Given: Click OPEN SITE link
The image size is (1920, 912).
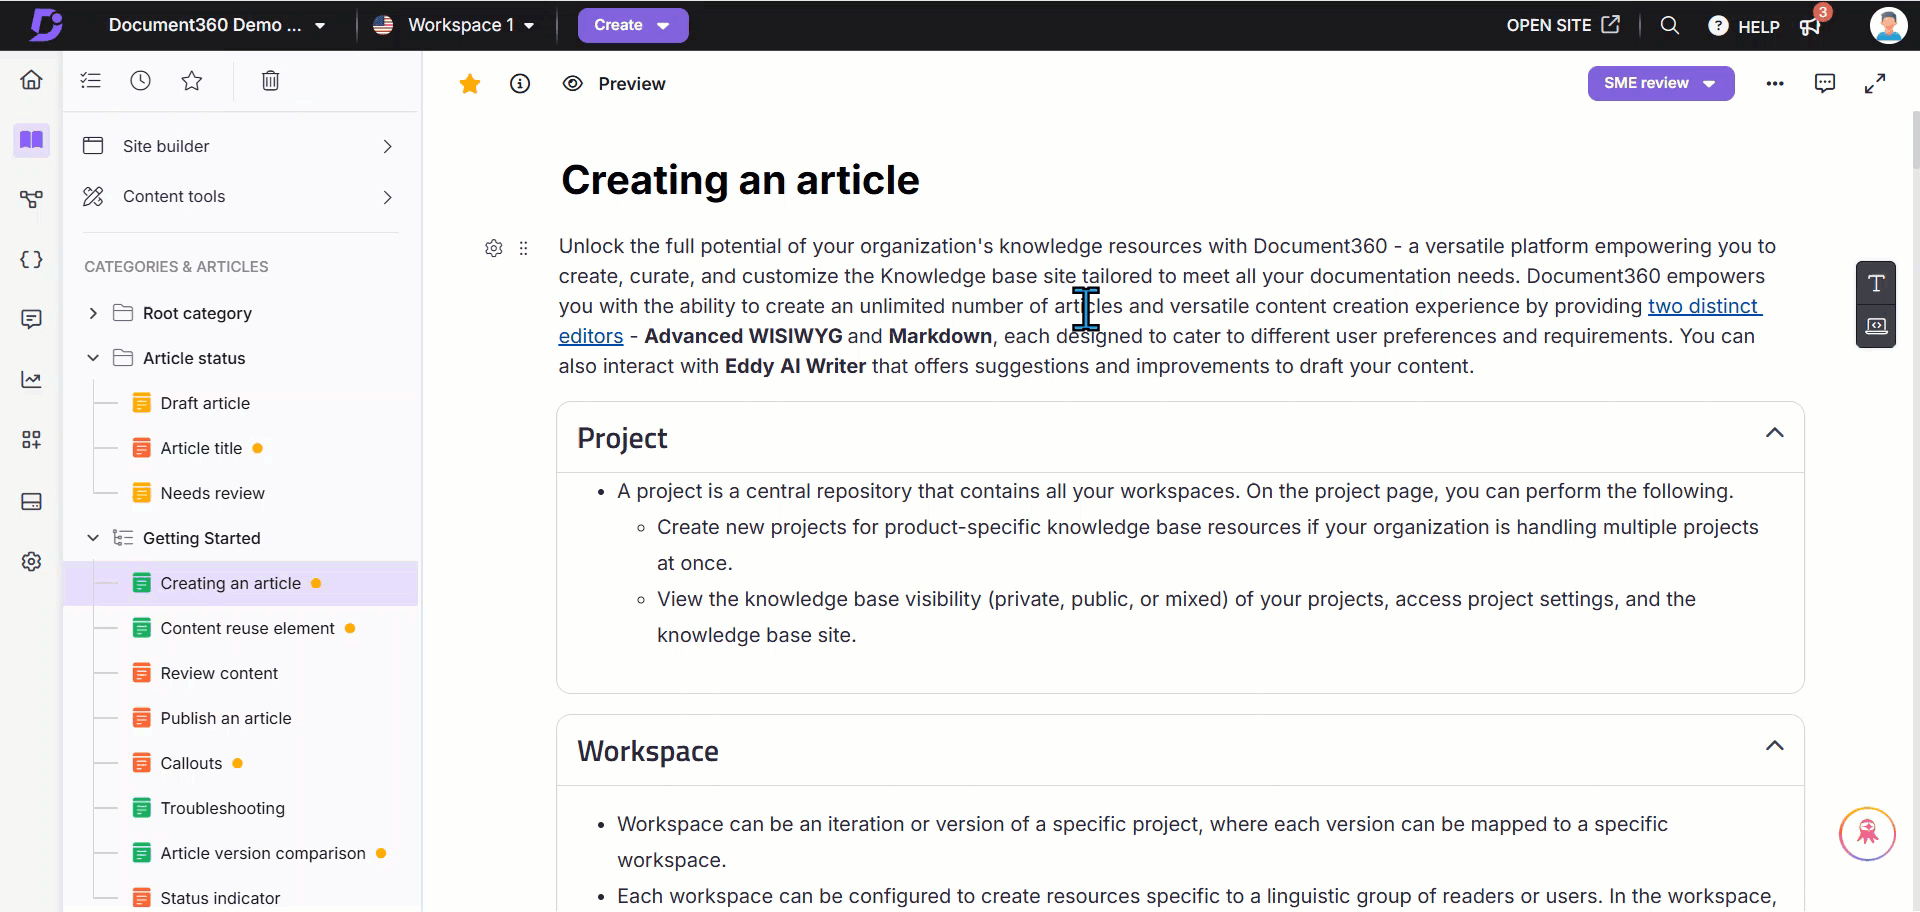Looking at the screenshot, I should pyautogui.click(x=1563, y=25).
